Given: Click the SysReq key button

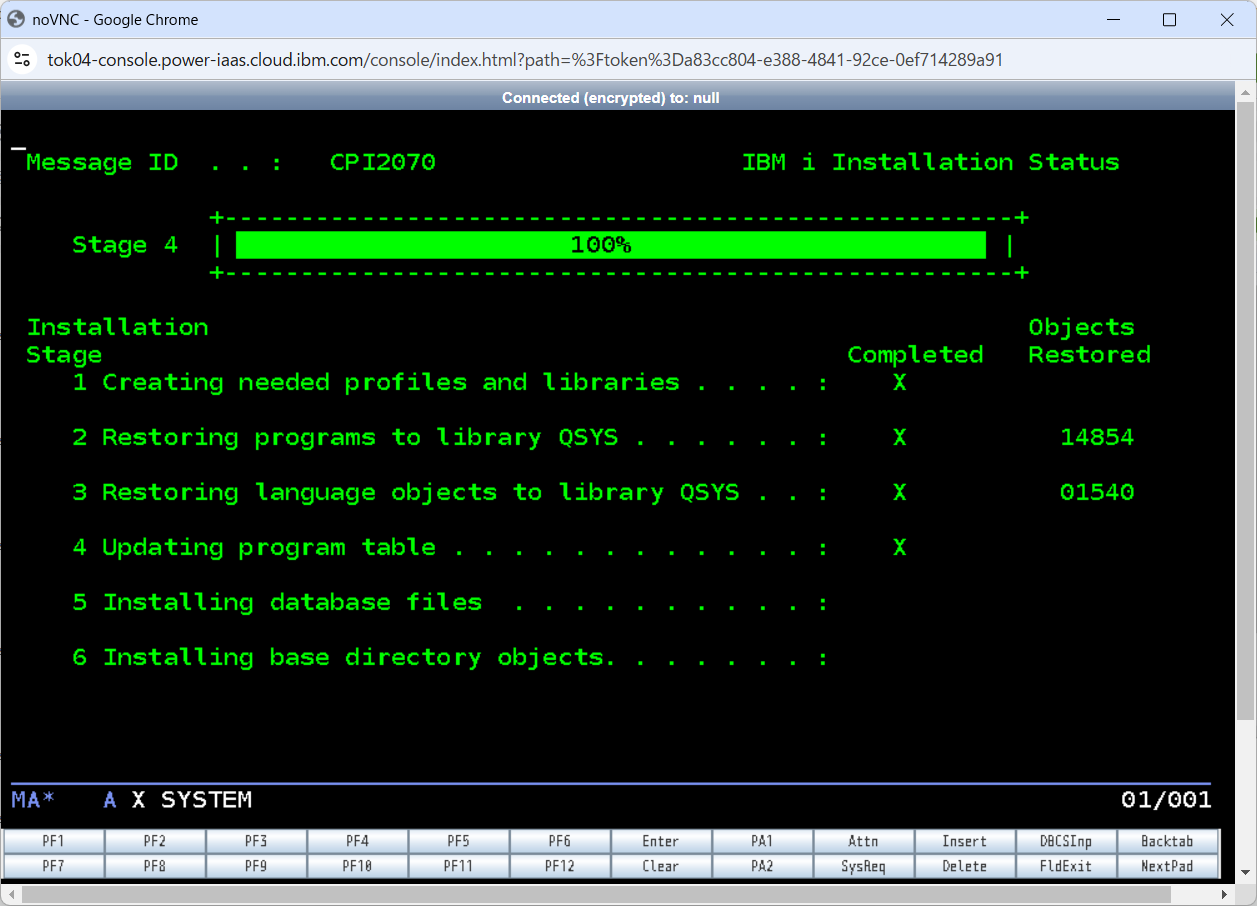Looking at the screenshot, I should (864, 866).
